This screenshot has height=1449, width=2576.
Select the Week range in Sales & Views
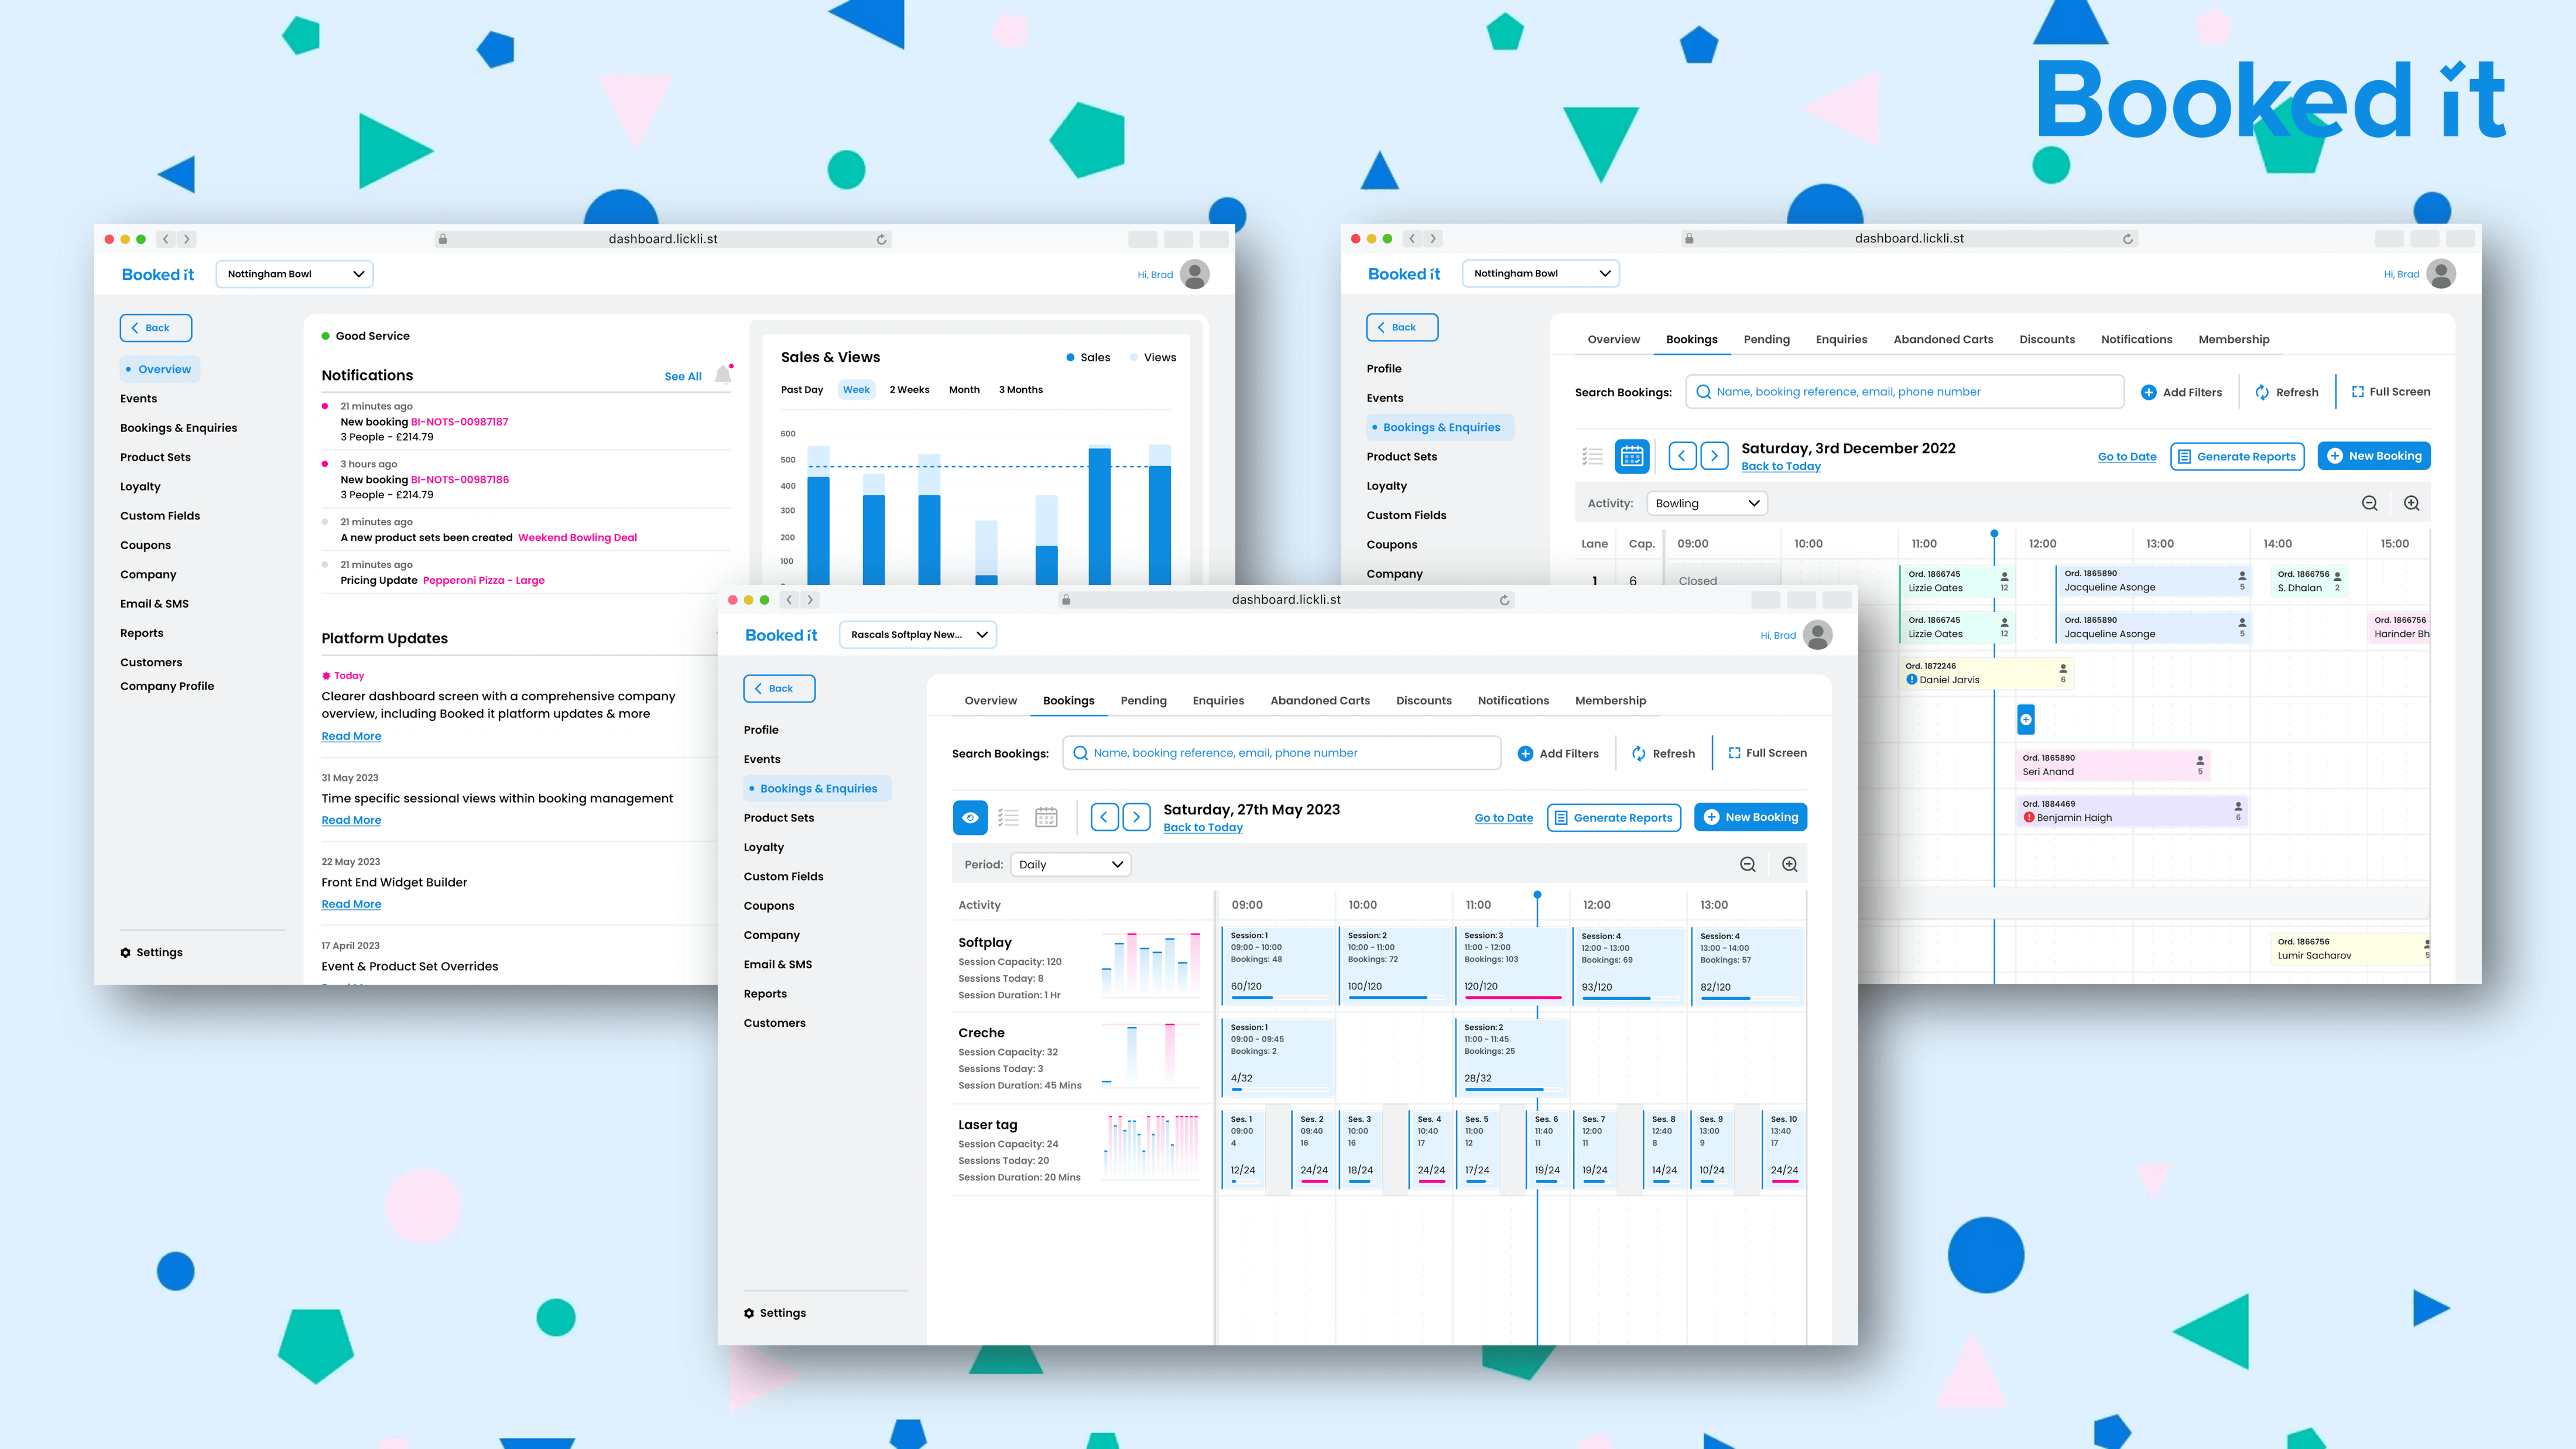pyautogui.click(x=856, y=390)
